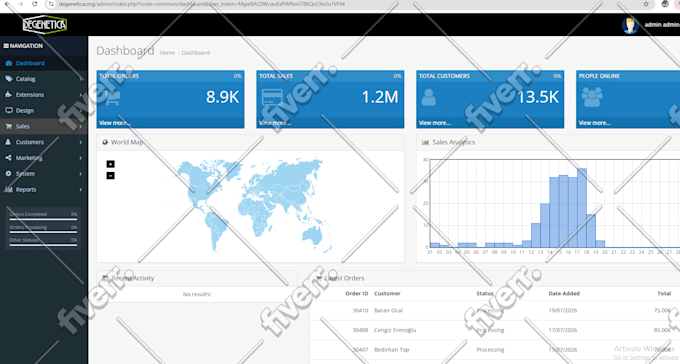Click the World Map globe icon
Screen dimensions: 680x364
tap(105, 142)
